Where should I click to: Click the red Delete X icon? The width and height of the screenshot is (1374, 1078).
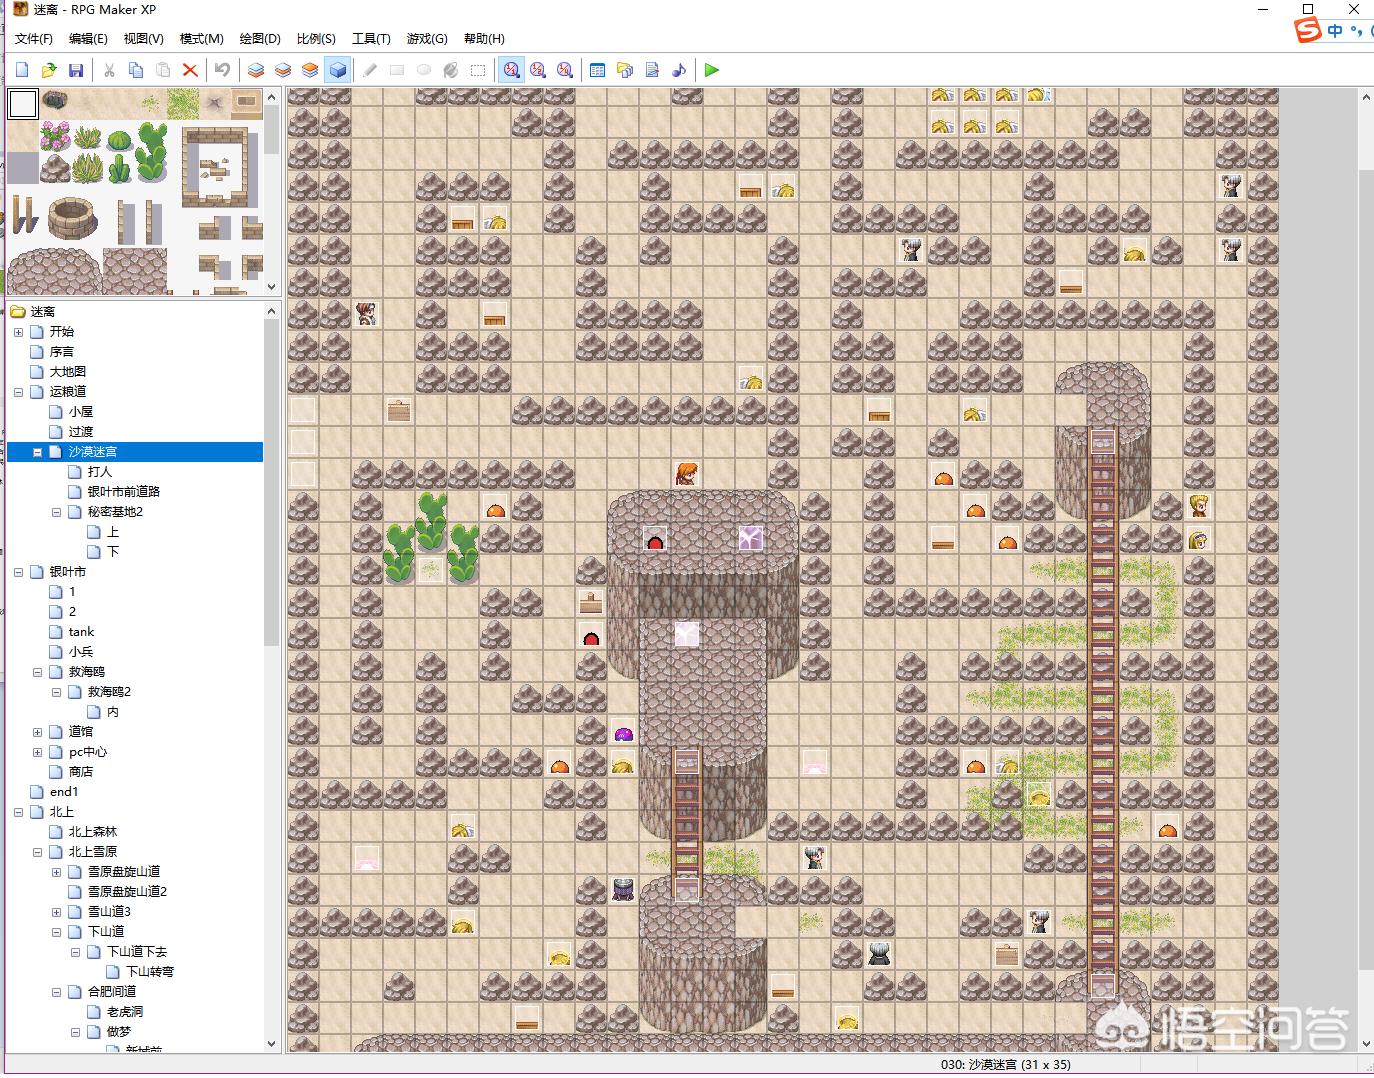pos(190,70)
